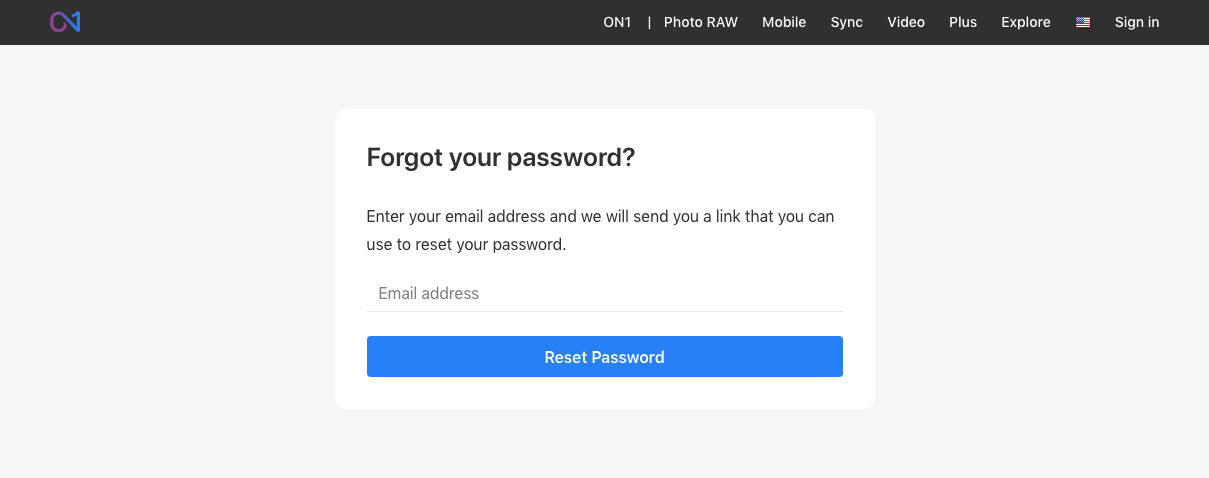
Task: Click the Sign in link
Action: pyautogui.click(x=1137, y=22)
